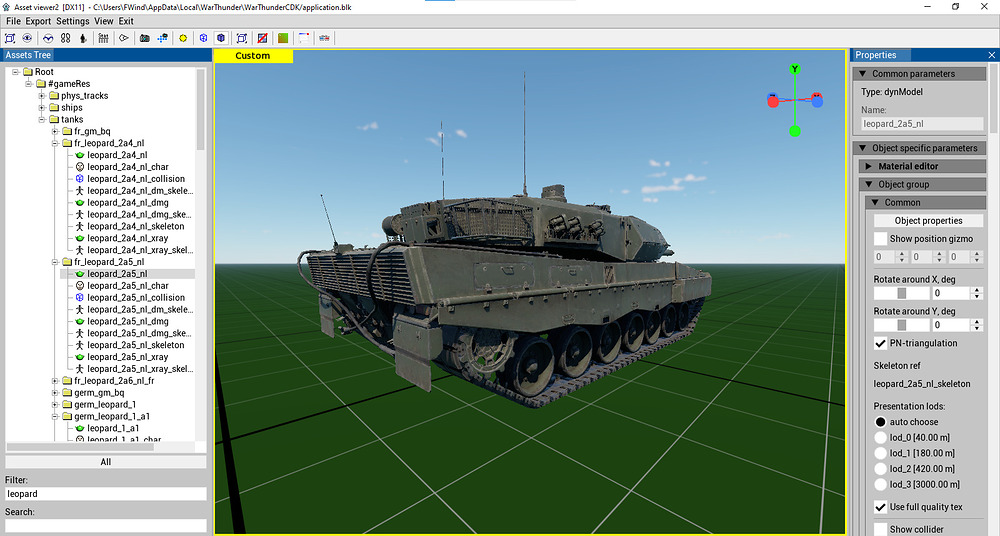Image resolution: width=1000 pixels, height=536 pixels.
Task: Select lod_2 [420.00 m] radio button
Action: click(880, 469)
